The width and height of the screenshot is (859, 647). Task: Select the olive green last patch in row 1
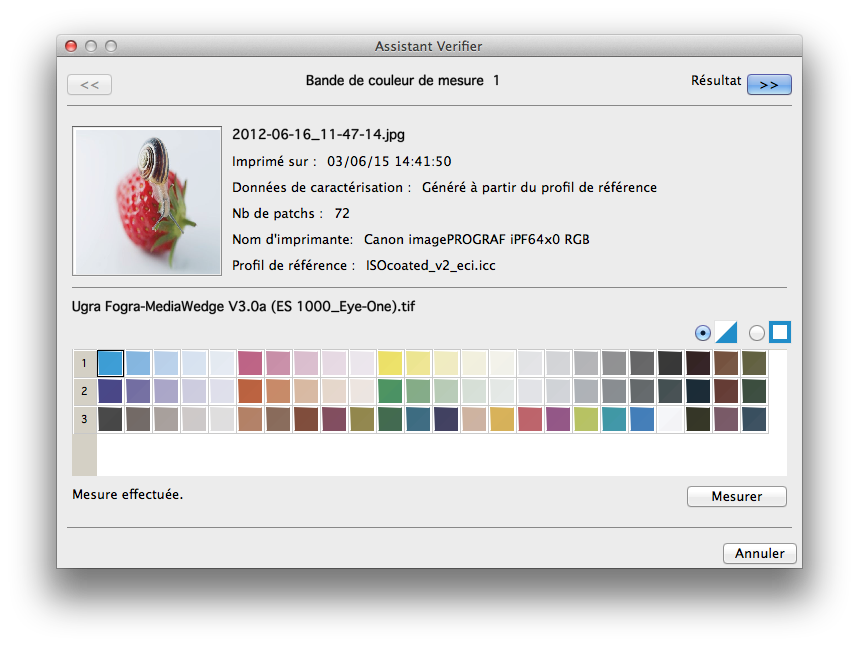tap(754, 363)
